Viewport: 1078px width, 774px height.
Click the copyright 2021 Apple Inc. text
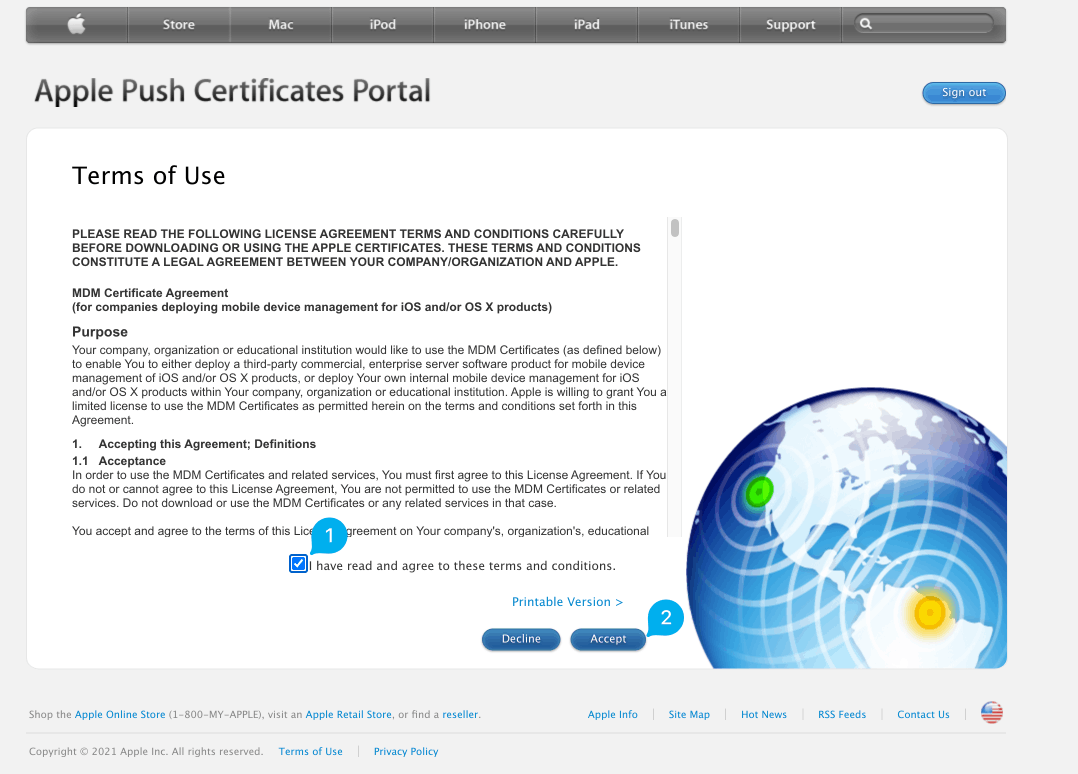146,752
